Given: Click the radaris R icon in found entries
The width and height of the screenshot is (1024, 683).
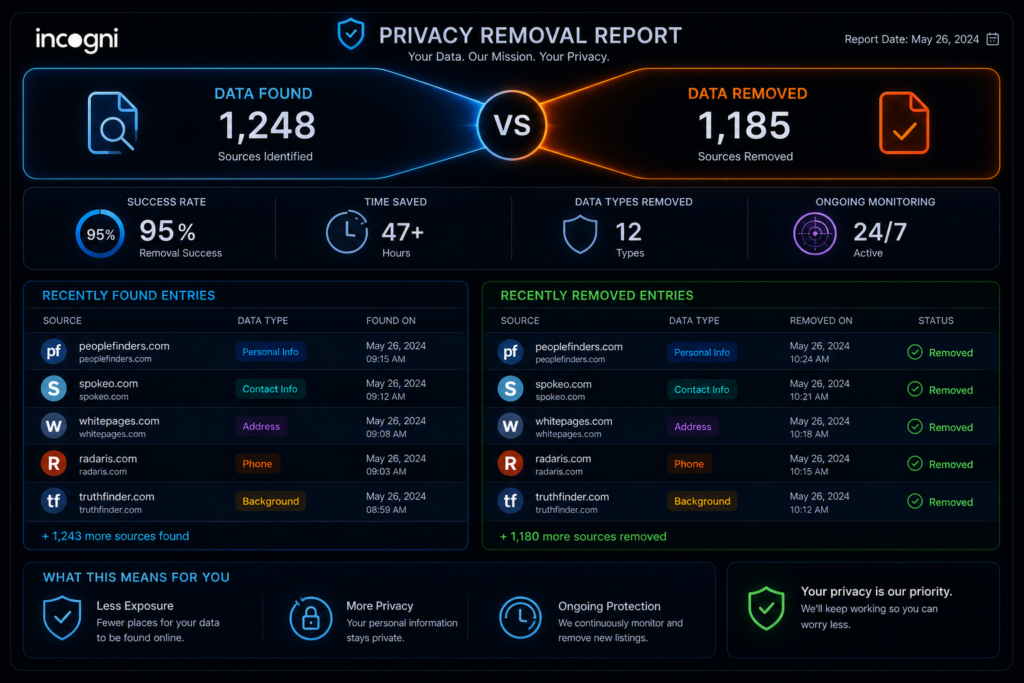Looking at the screenshot, I should tap(54, 464).
